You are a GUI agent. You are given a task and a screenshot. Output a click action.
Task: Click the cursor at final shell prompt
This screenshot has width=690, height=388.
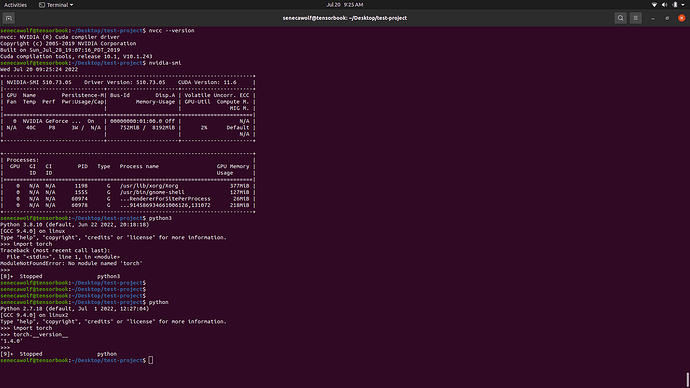pyautogui.click(x=151, y=360)
